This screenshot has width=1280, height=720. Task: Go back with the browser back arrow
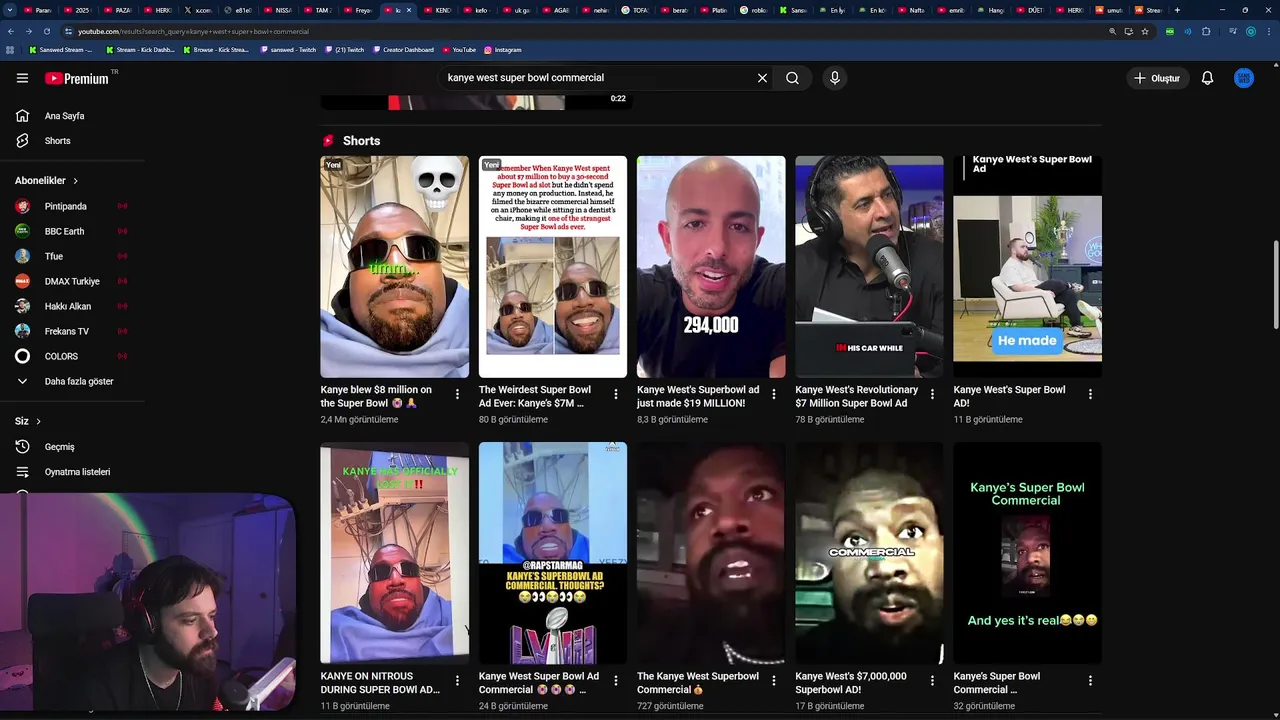pos(11,31)
